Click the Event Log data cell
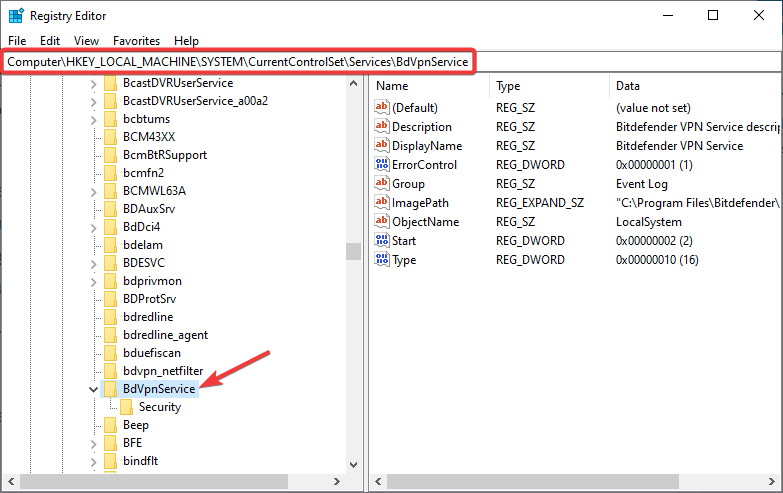This screenshot has height=493, width=783. (641, 184)
